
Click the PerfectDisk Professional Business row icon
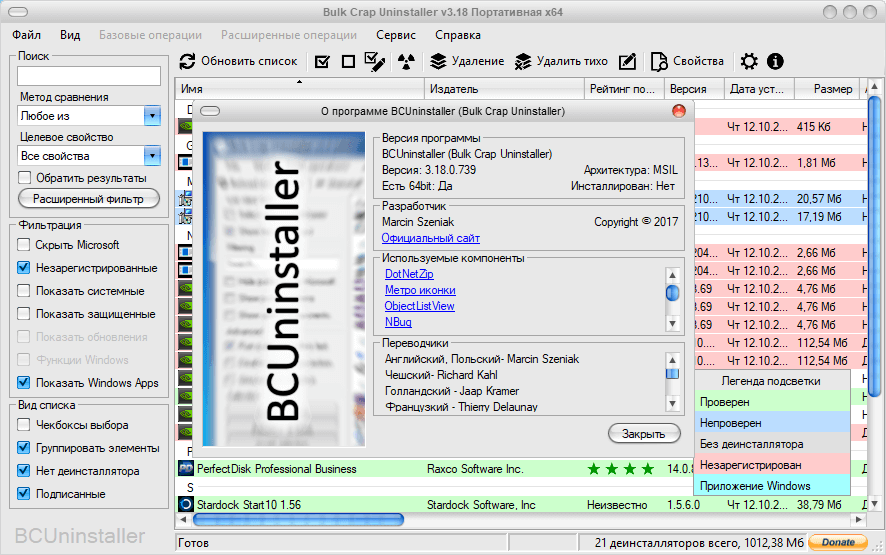point(186,469)
